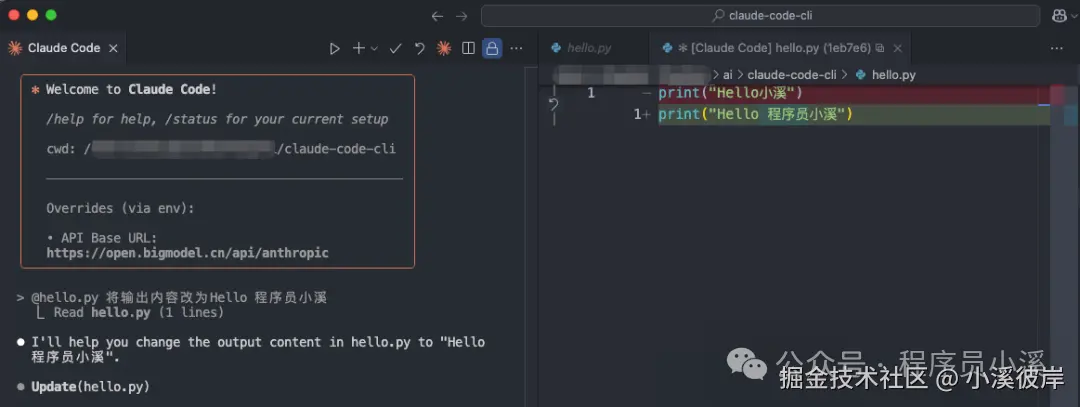Click the revert change arrow in the diff gutter

click(x=553, y=105)
